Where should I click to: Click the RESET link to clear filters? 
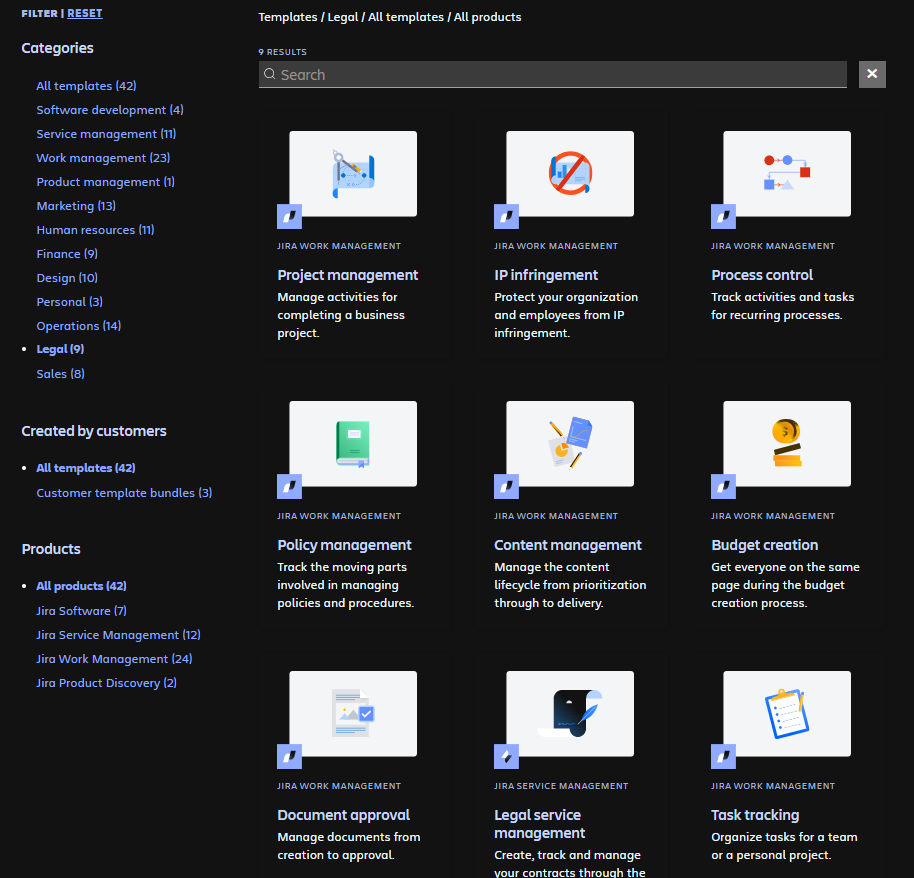(x=85, y=12)
